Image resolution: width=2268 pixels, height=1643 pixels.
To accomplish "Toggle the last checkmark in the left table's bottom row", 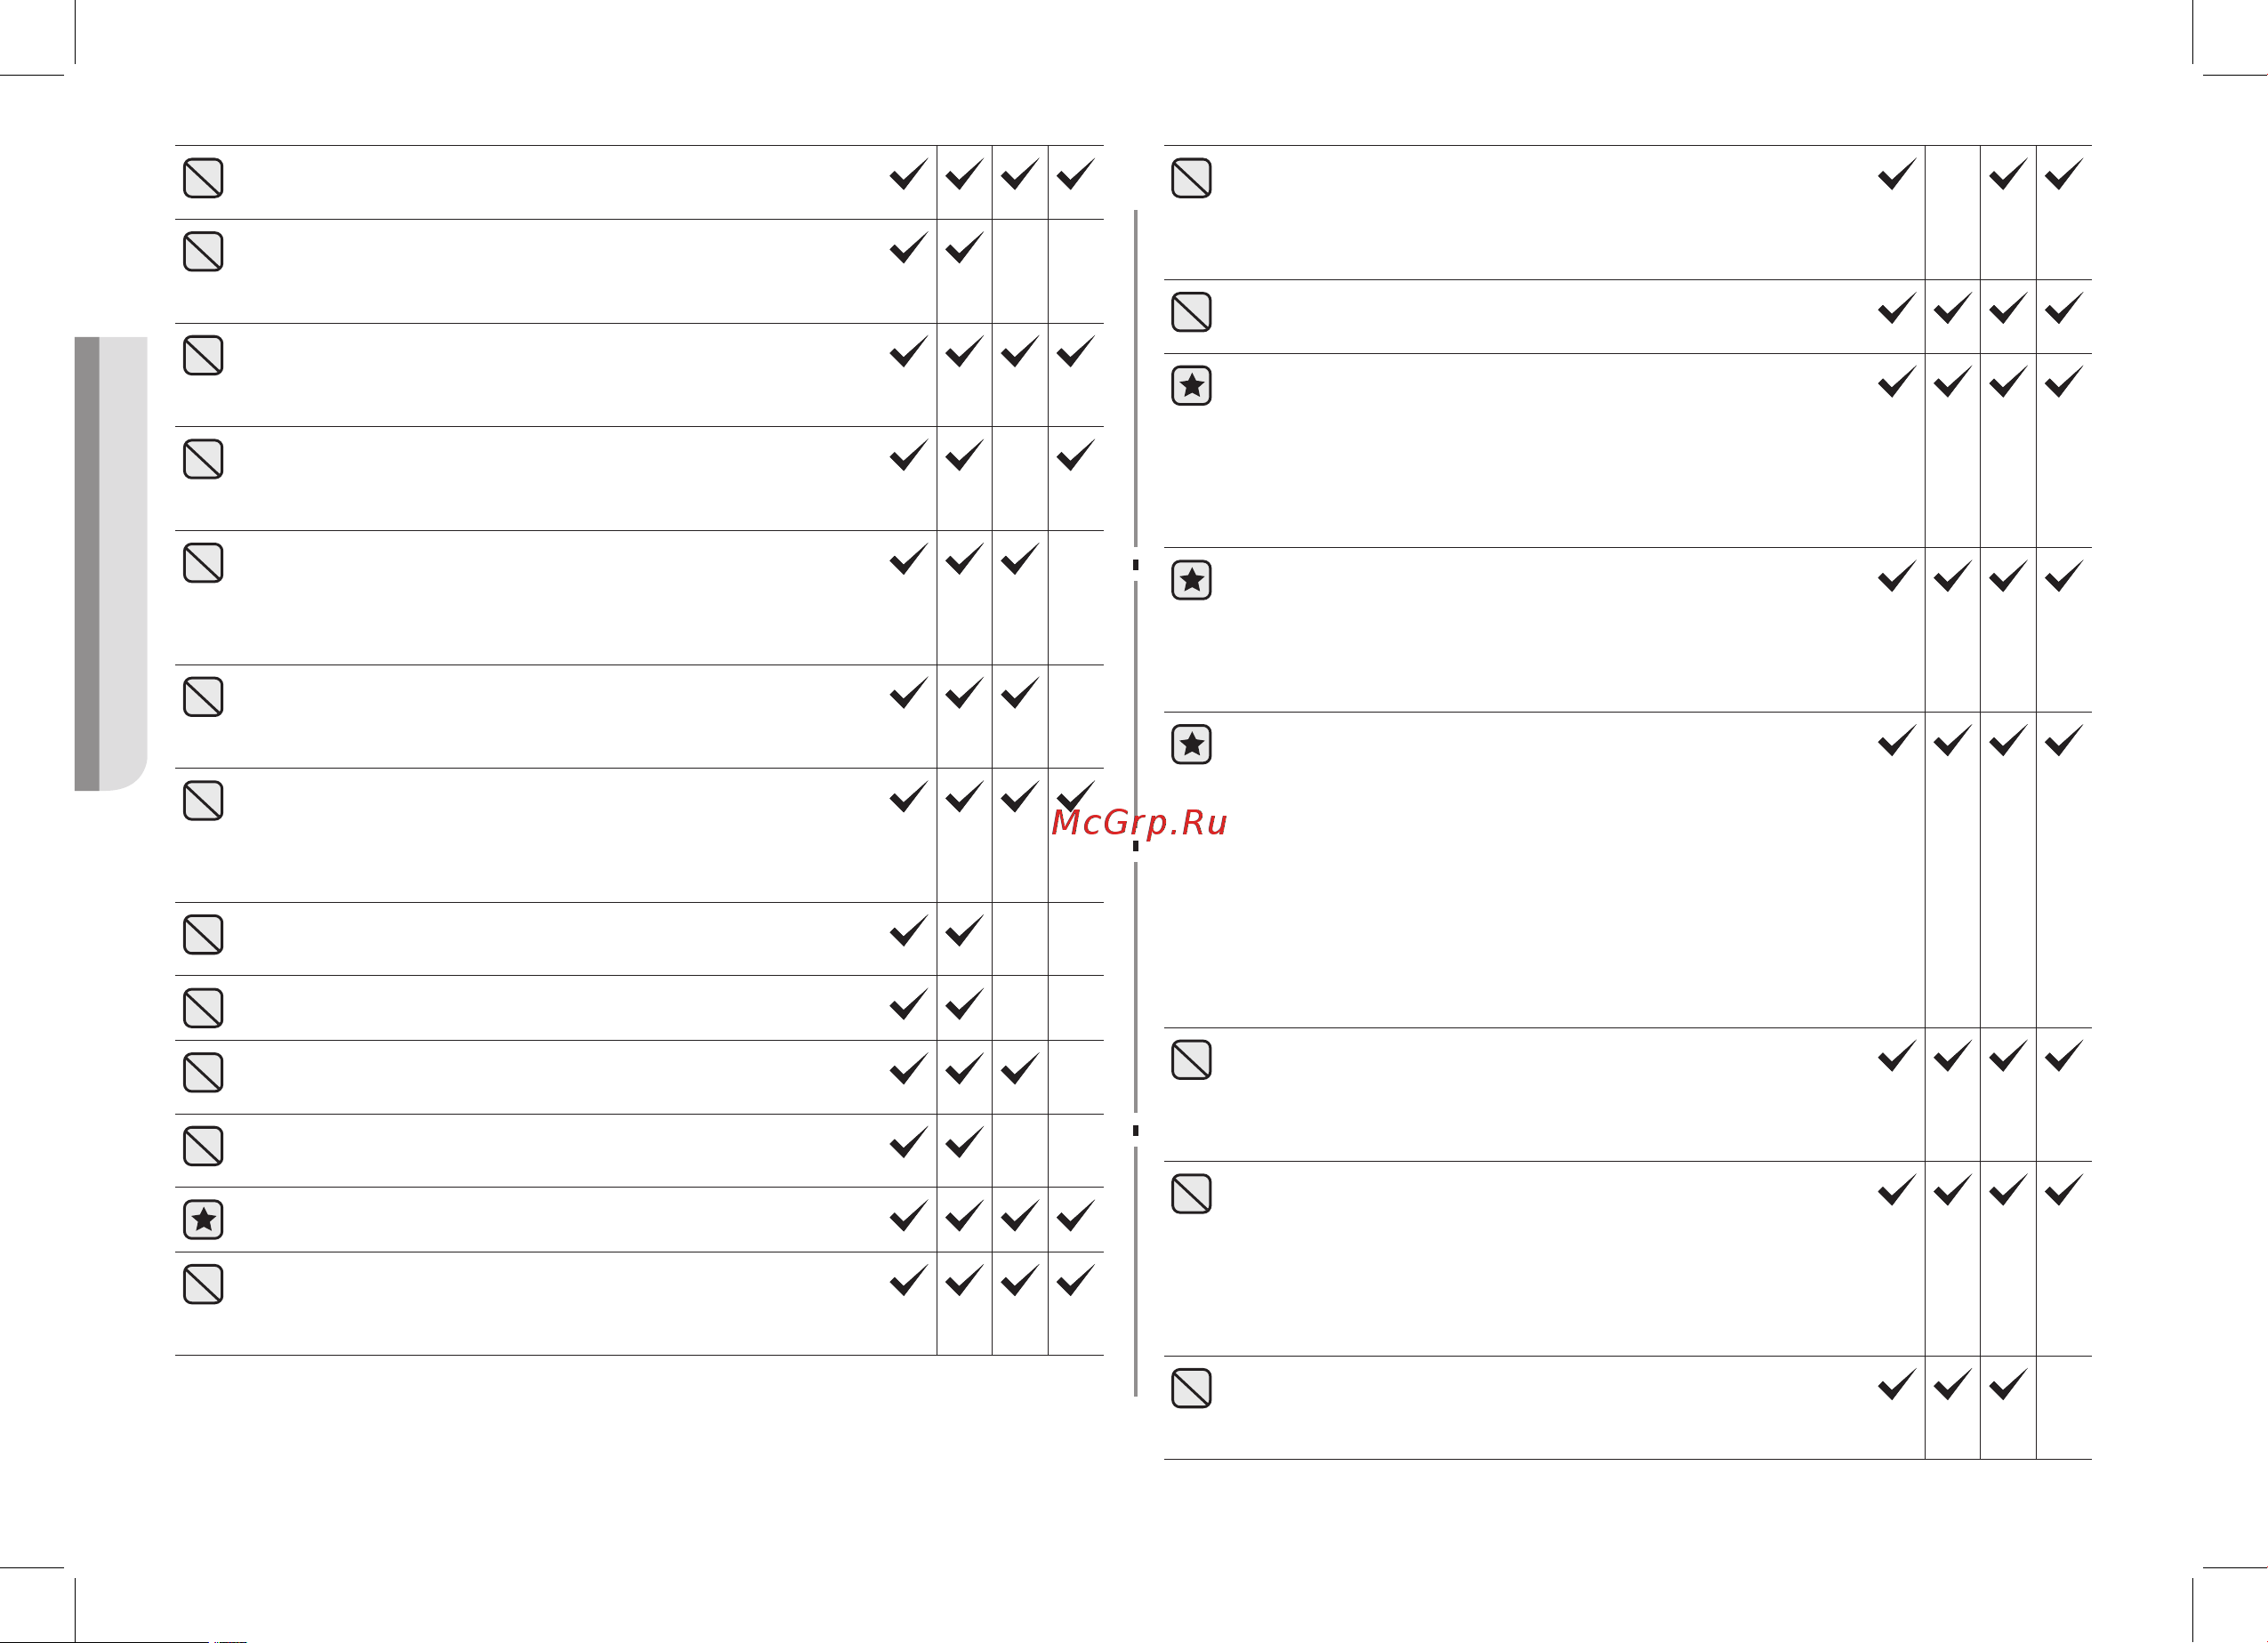I will [x=1075, y=1280].
